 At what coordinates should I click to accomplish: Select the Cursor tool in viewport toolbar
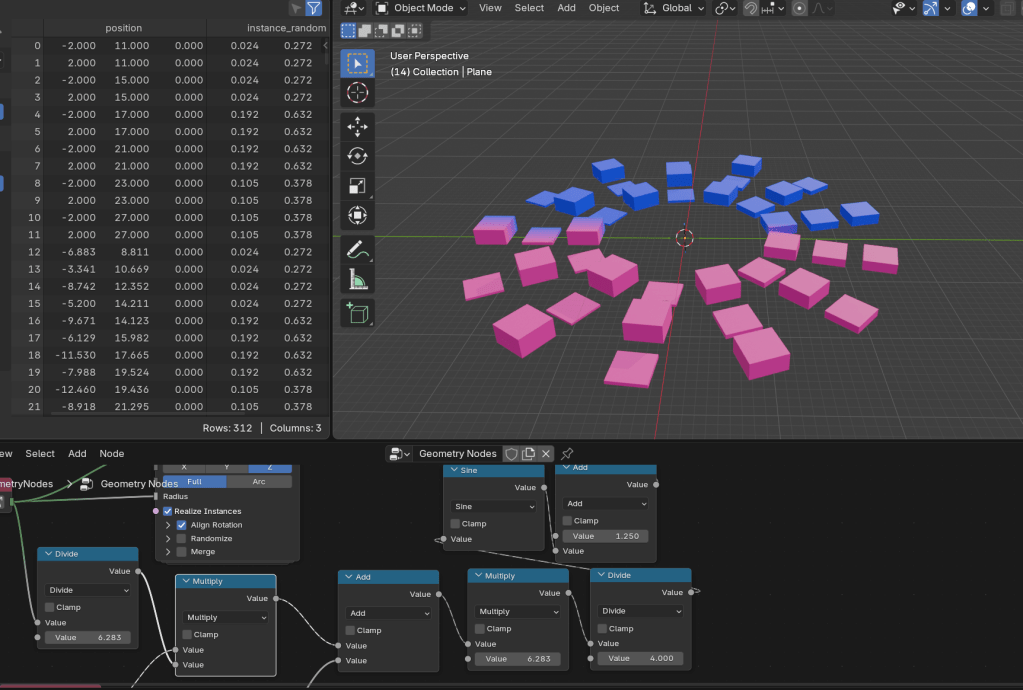[x=357, y=94]
